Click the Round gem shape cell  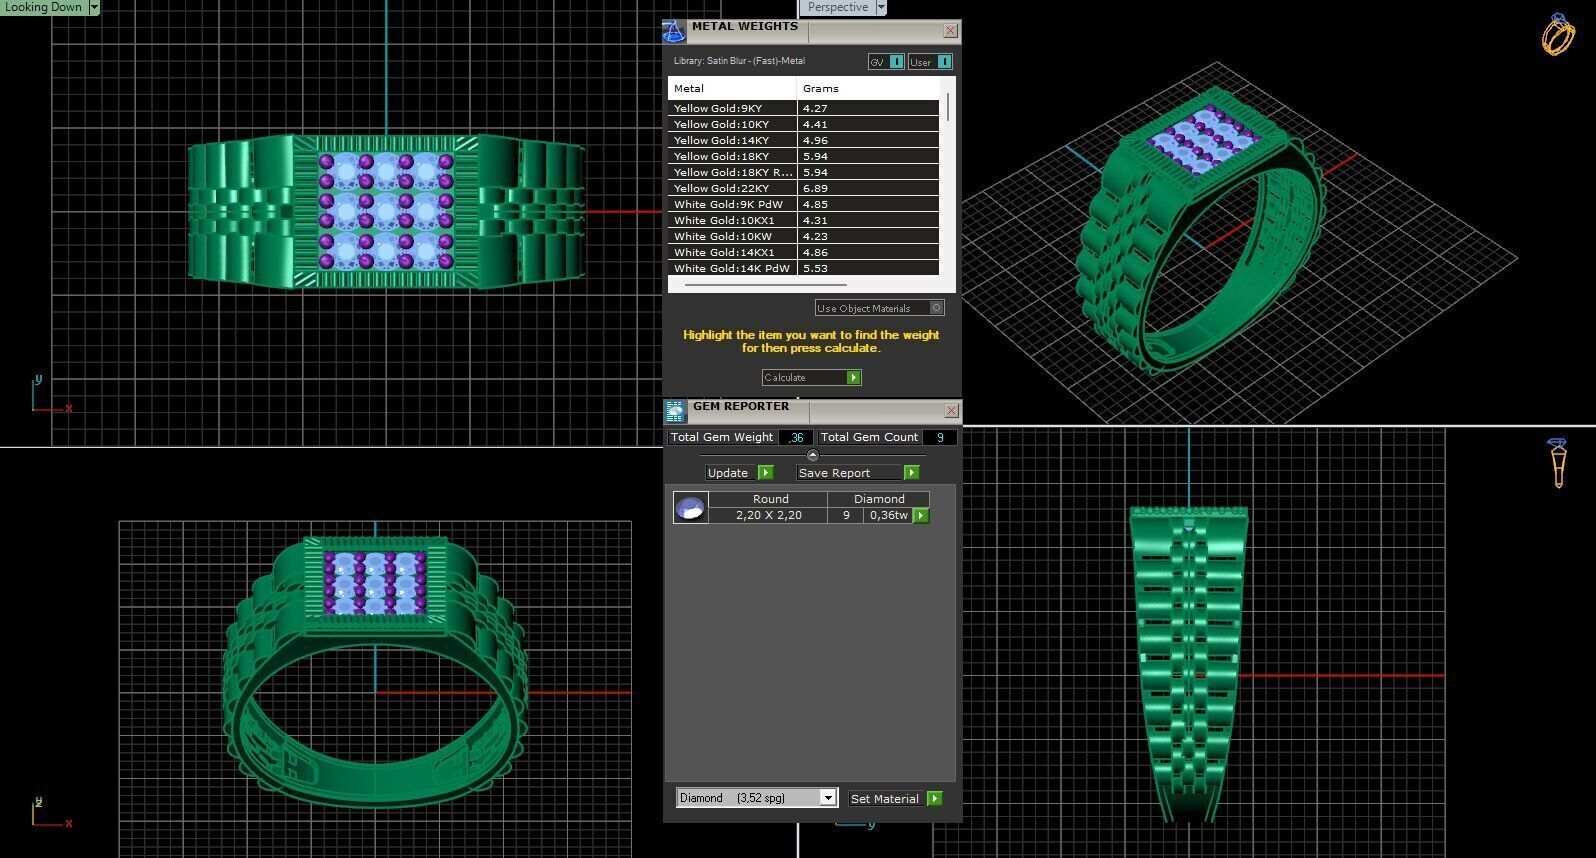(770, 499)
